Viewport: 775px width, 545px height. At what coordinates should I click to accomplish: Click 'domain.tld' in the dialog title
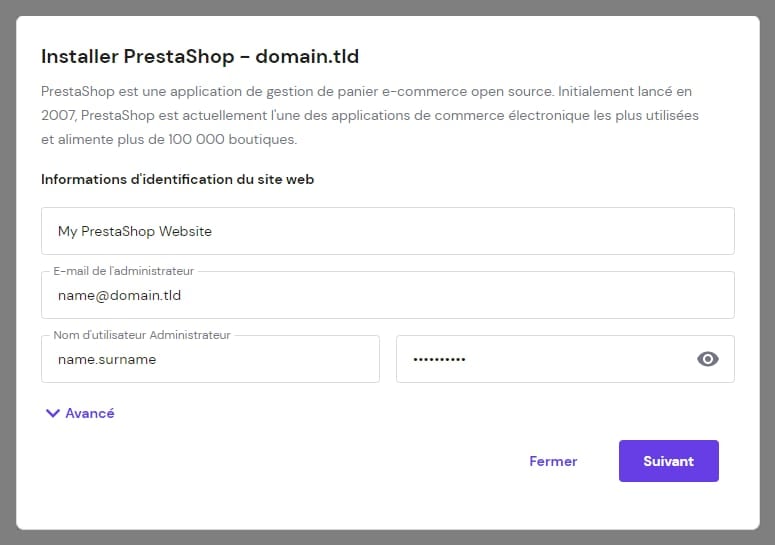[307, 56]
